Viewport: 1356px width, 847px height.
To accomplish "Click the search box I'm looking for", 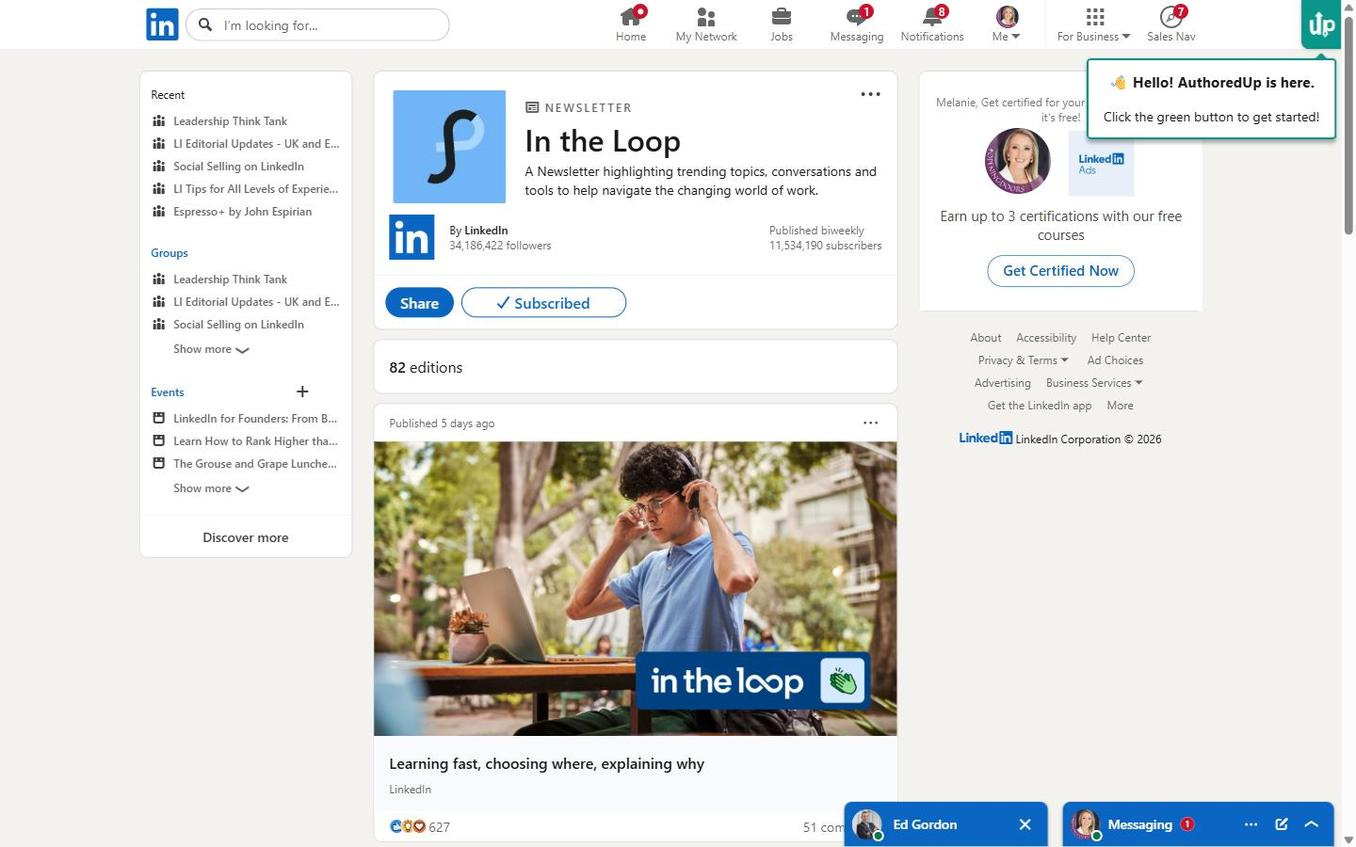I will pos(318,25).
